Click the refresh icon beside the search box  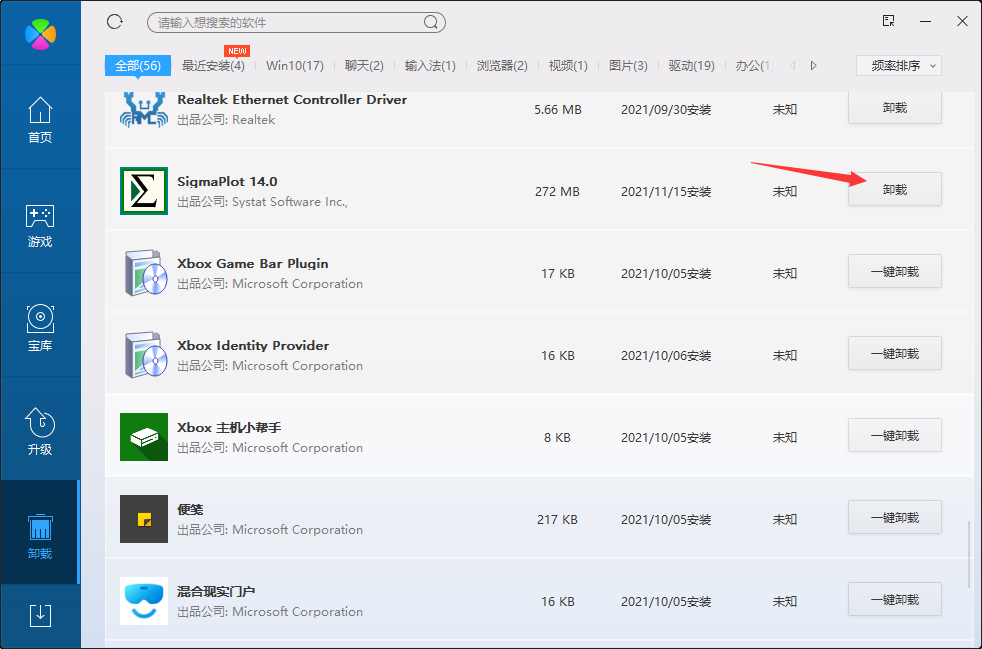click(x=115, y=22)
